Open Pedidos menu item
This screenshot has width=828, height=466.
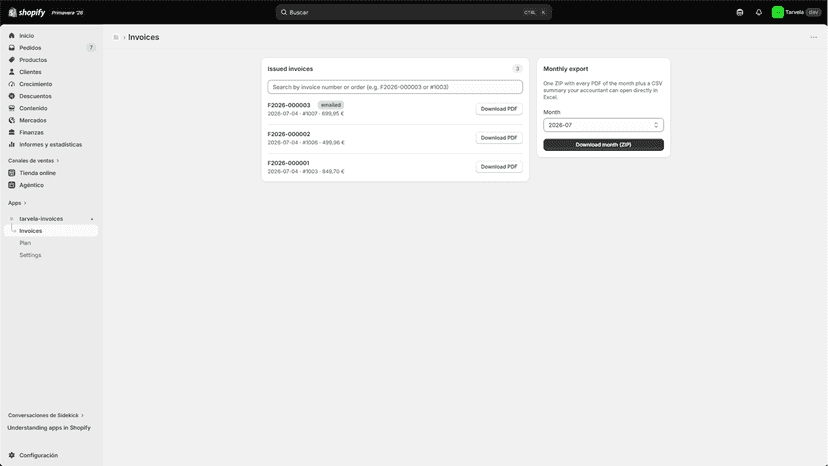(30, 48)
